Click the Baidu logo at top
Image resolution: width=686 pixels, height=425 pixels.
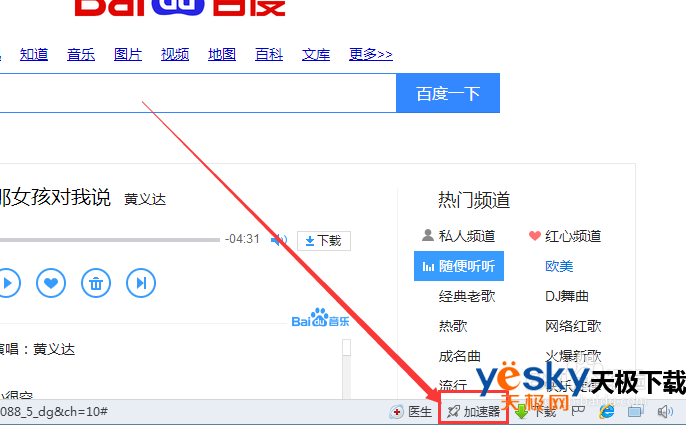point(180,8)
